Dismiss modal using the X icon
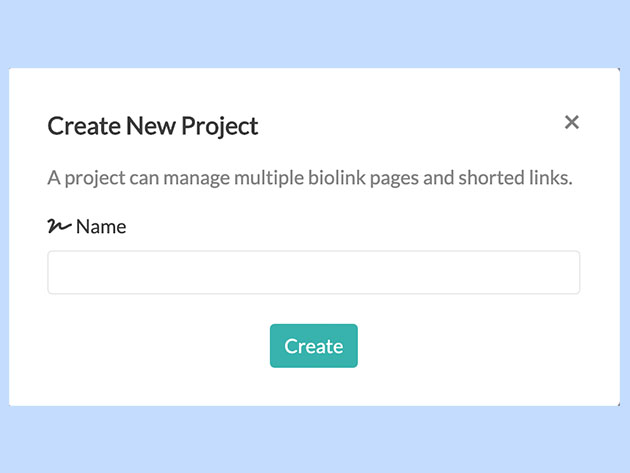The width and height of the screenshot is (630, 473). 572,122
